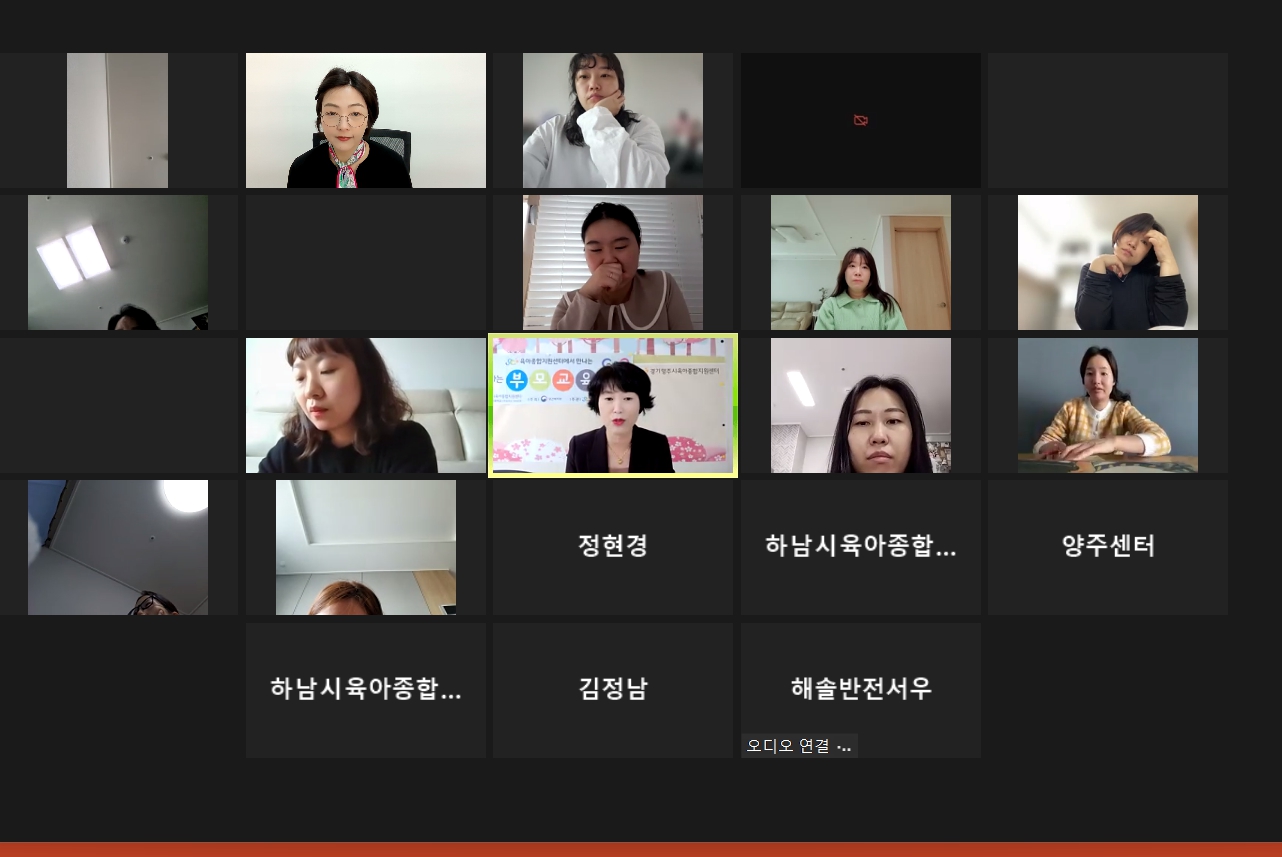1282x857 pixels.
Task: Click the video with two rectangular ceiling lights
Action: point(118,262)
